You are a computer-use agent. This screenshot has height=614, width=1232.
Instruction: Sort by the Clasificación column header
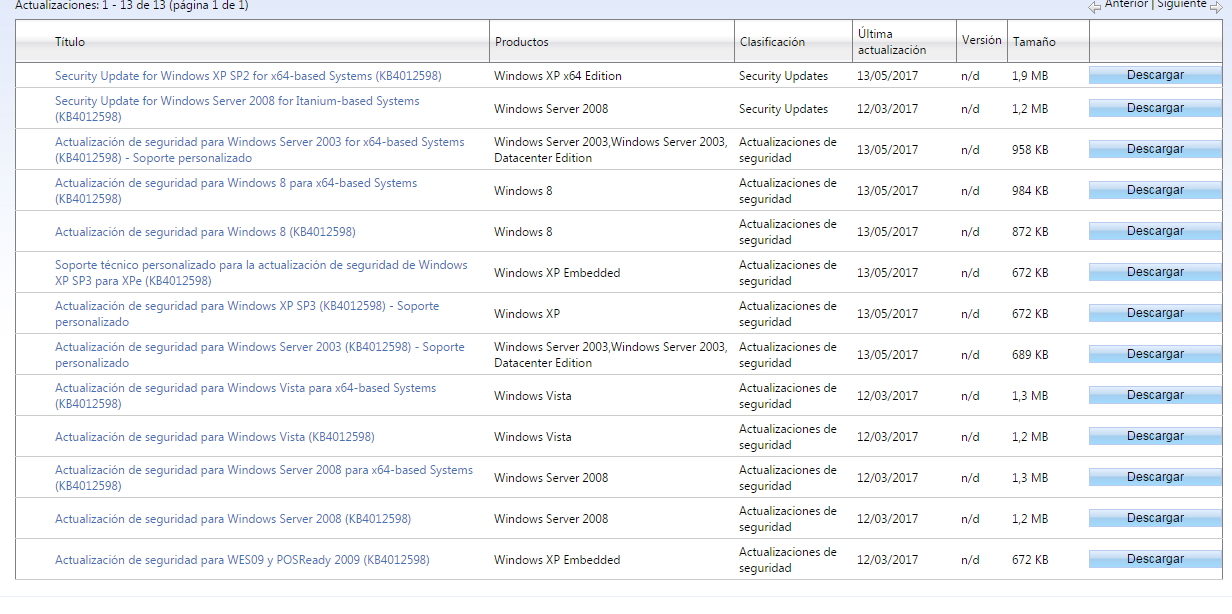tap(772, 42)
